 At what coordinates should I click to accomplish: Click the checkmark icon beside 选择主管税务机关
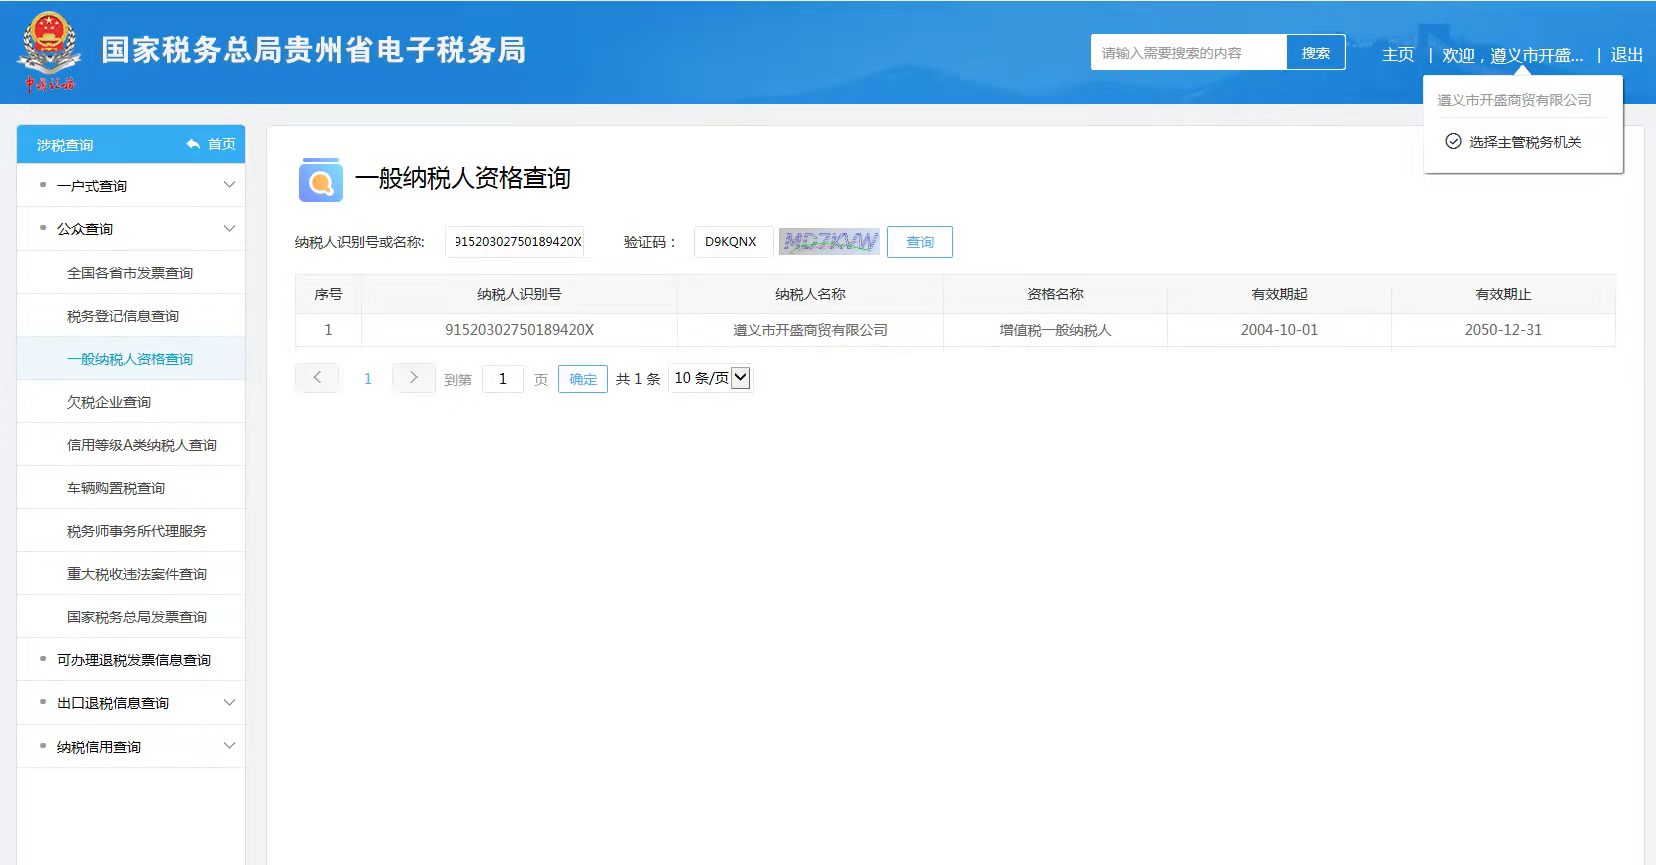(x=1453, y=142)
